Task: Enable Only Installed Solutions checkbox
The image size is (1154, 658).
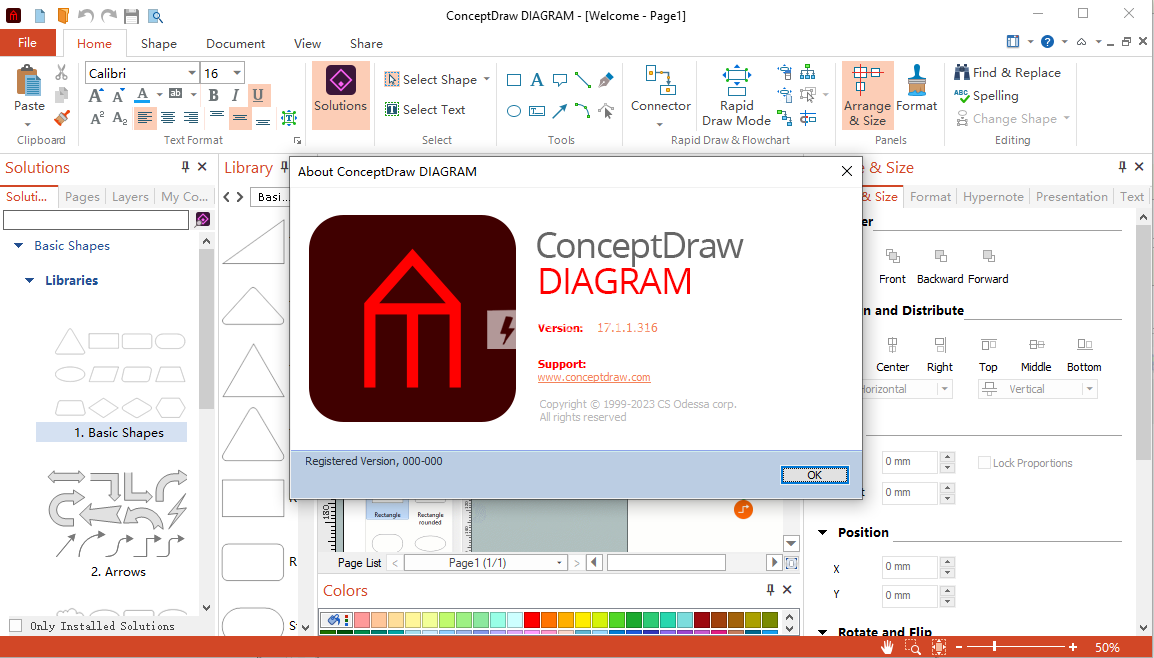Action: pyautogui.click(x=16, y=626)
